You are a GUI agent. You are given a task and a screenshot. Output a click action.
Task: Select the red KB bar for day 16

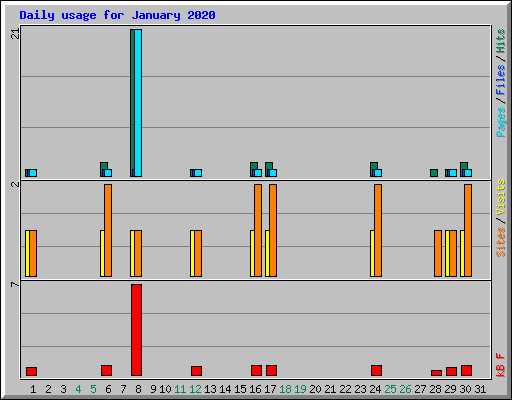pyautogui.click(x=256, y=370)
